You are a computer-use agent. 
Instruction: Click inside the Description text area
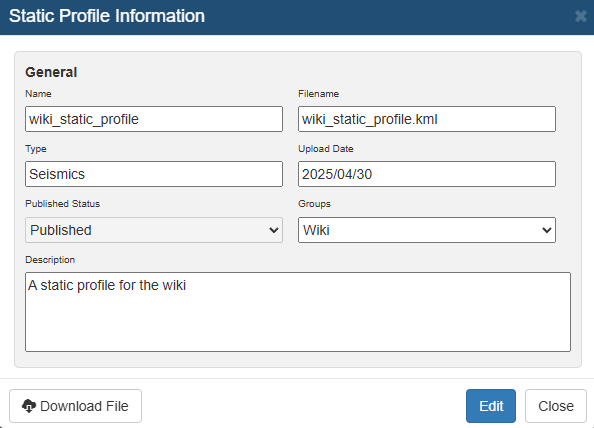coord(298,312)
